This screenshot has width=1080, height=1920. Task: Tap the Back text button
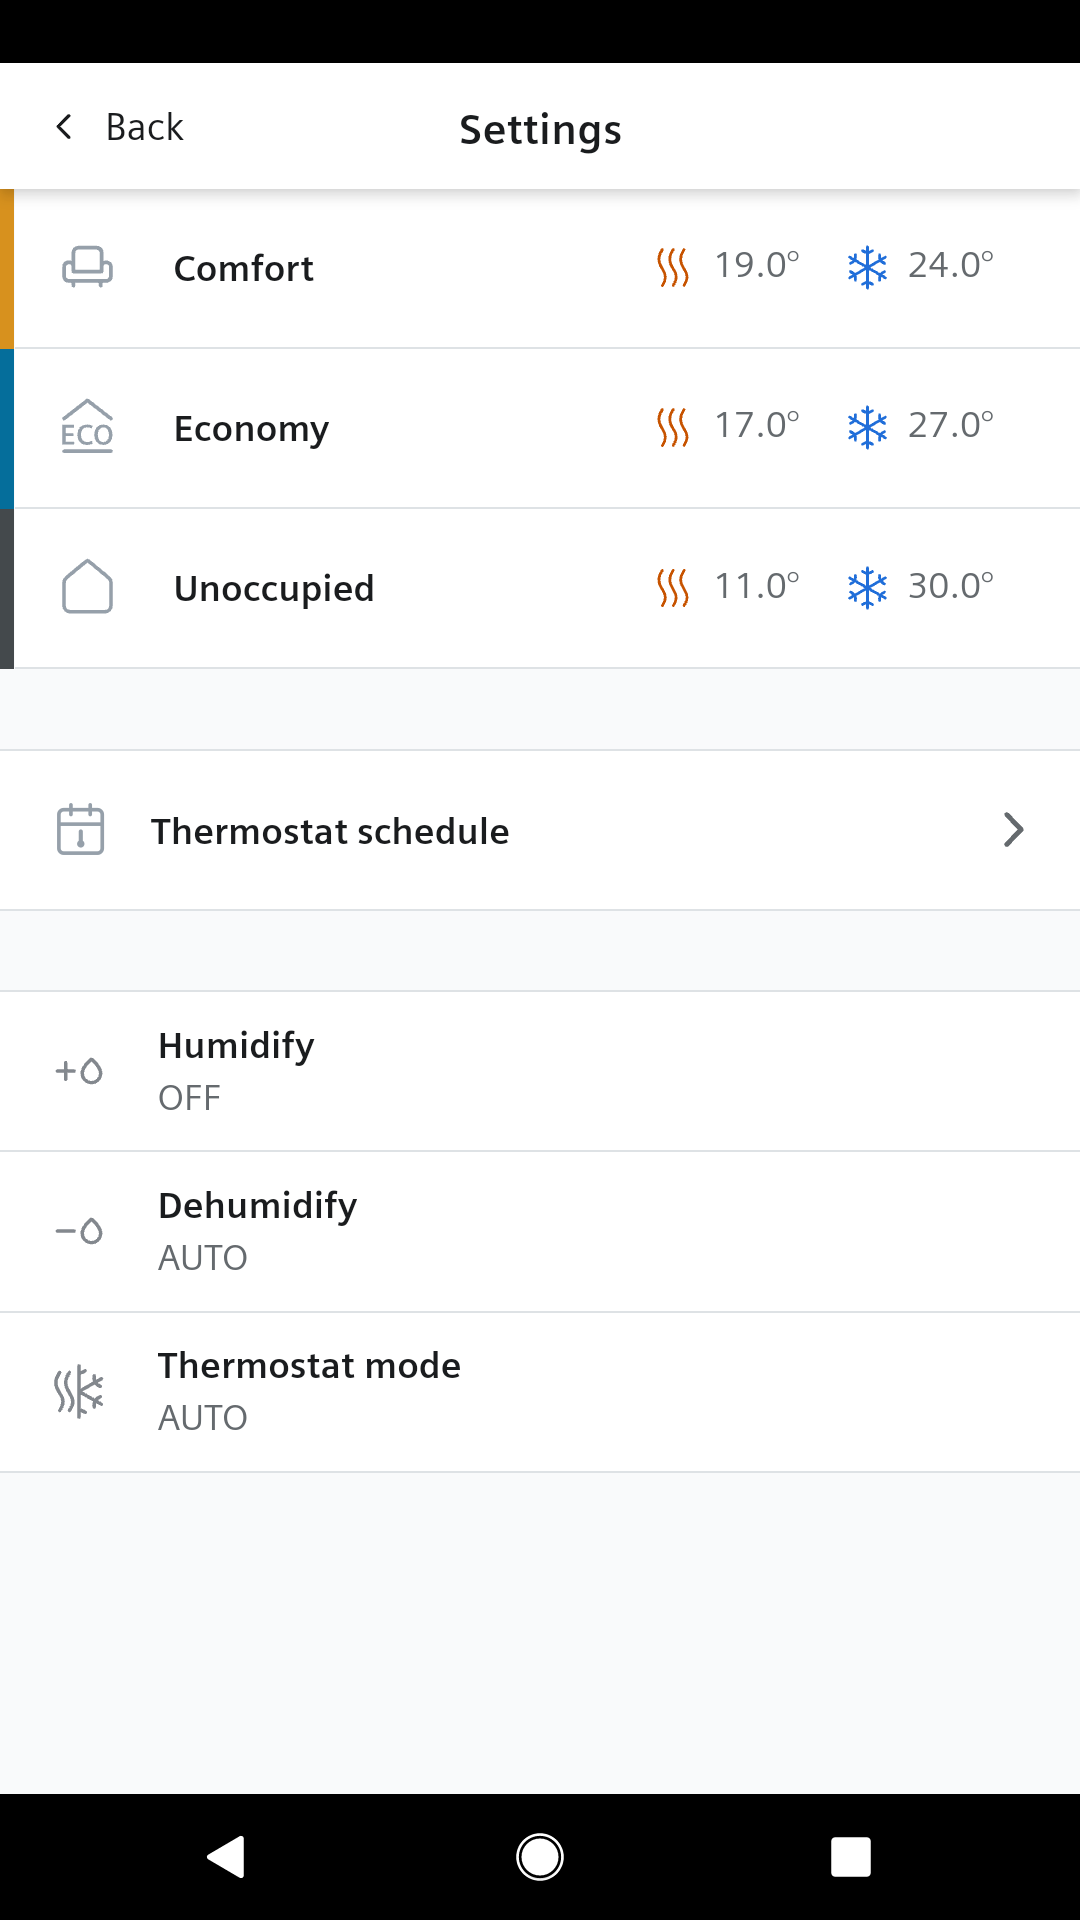[145, 127]
